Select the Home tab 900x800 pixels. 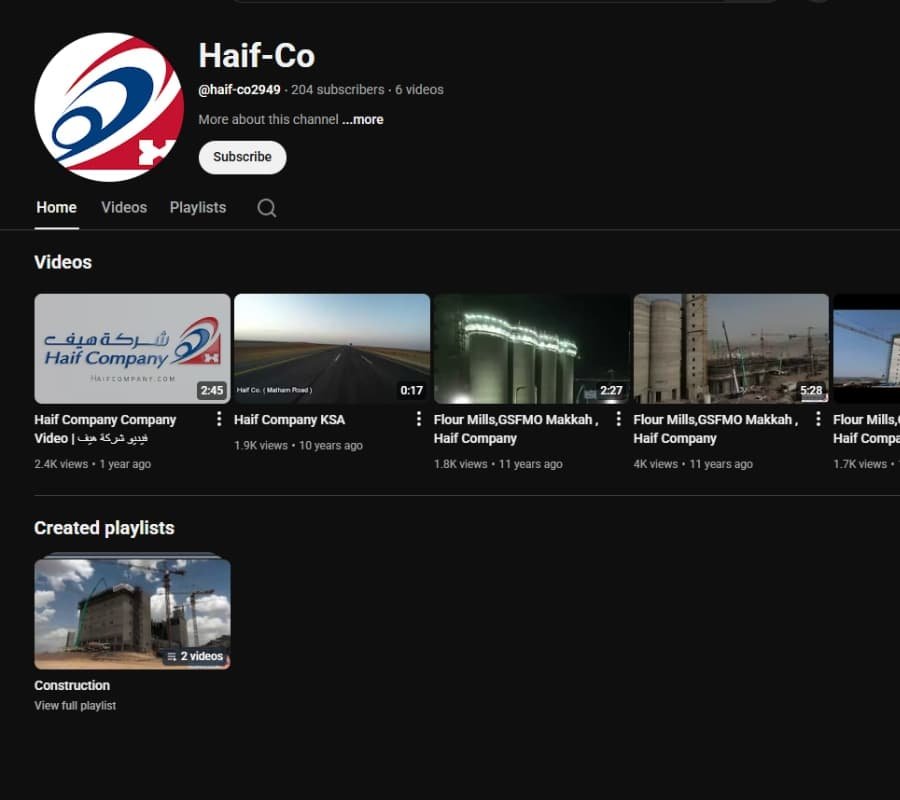56,207
